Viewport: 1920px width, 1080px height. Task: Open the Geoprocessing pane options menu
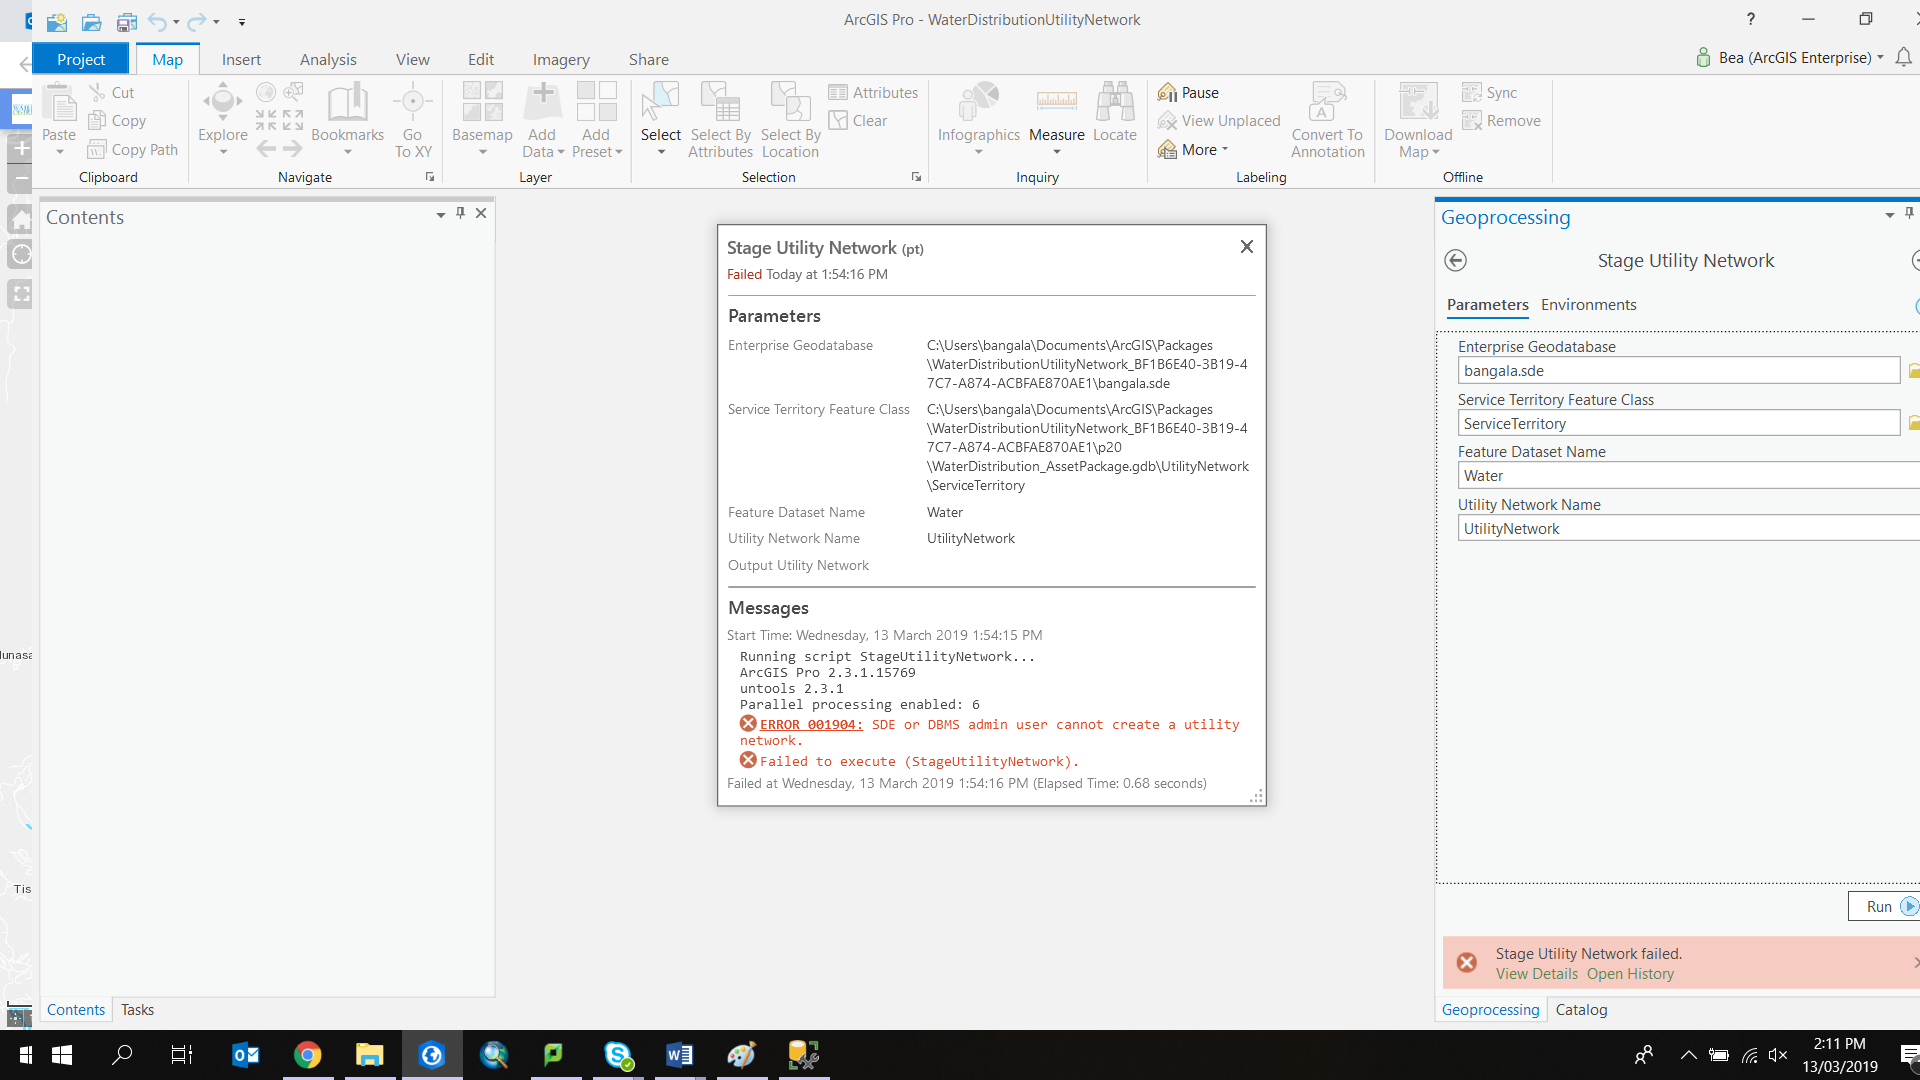[1889, 215]
